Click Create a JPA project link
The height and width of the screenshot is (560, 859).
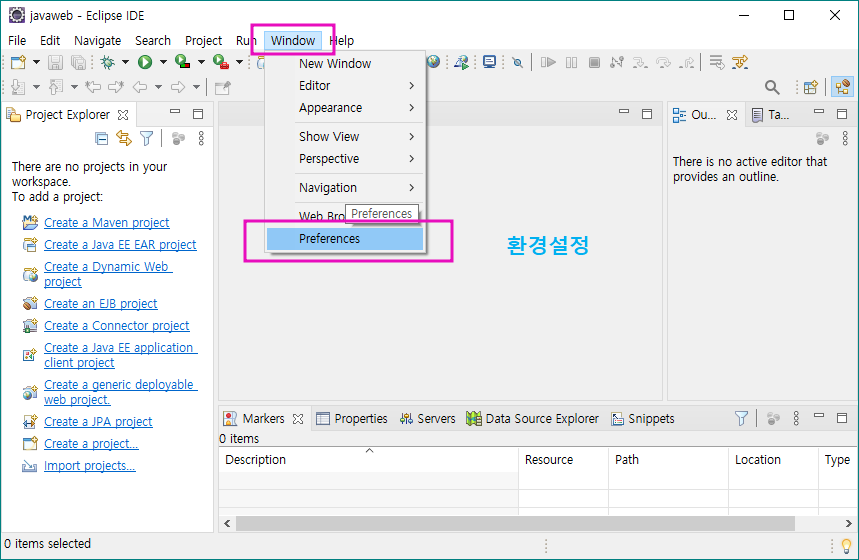coord(98,421)
